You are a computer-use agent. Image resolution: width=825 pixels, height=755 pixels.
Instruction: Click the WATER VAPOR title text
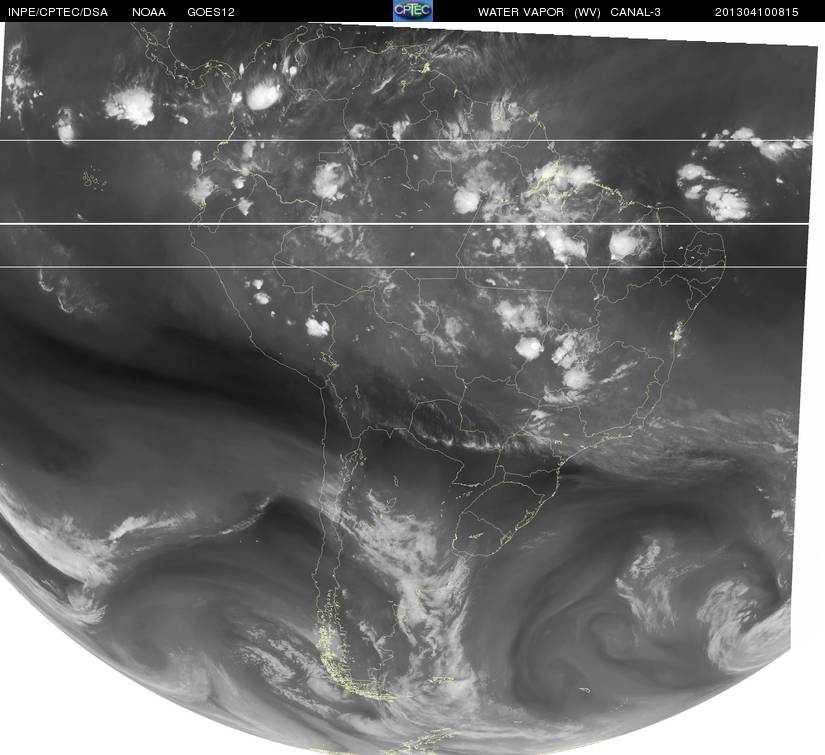[x=520, y=12]
